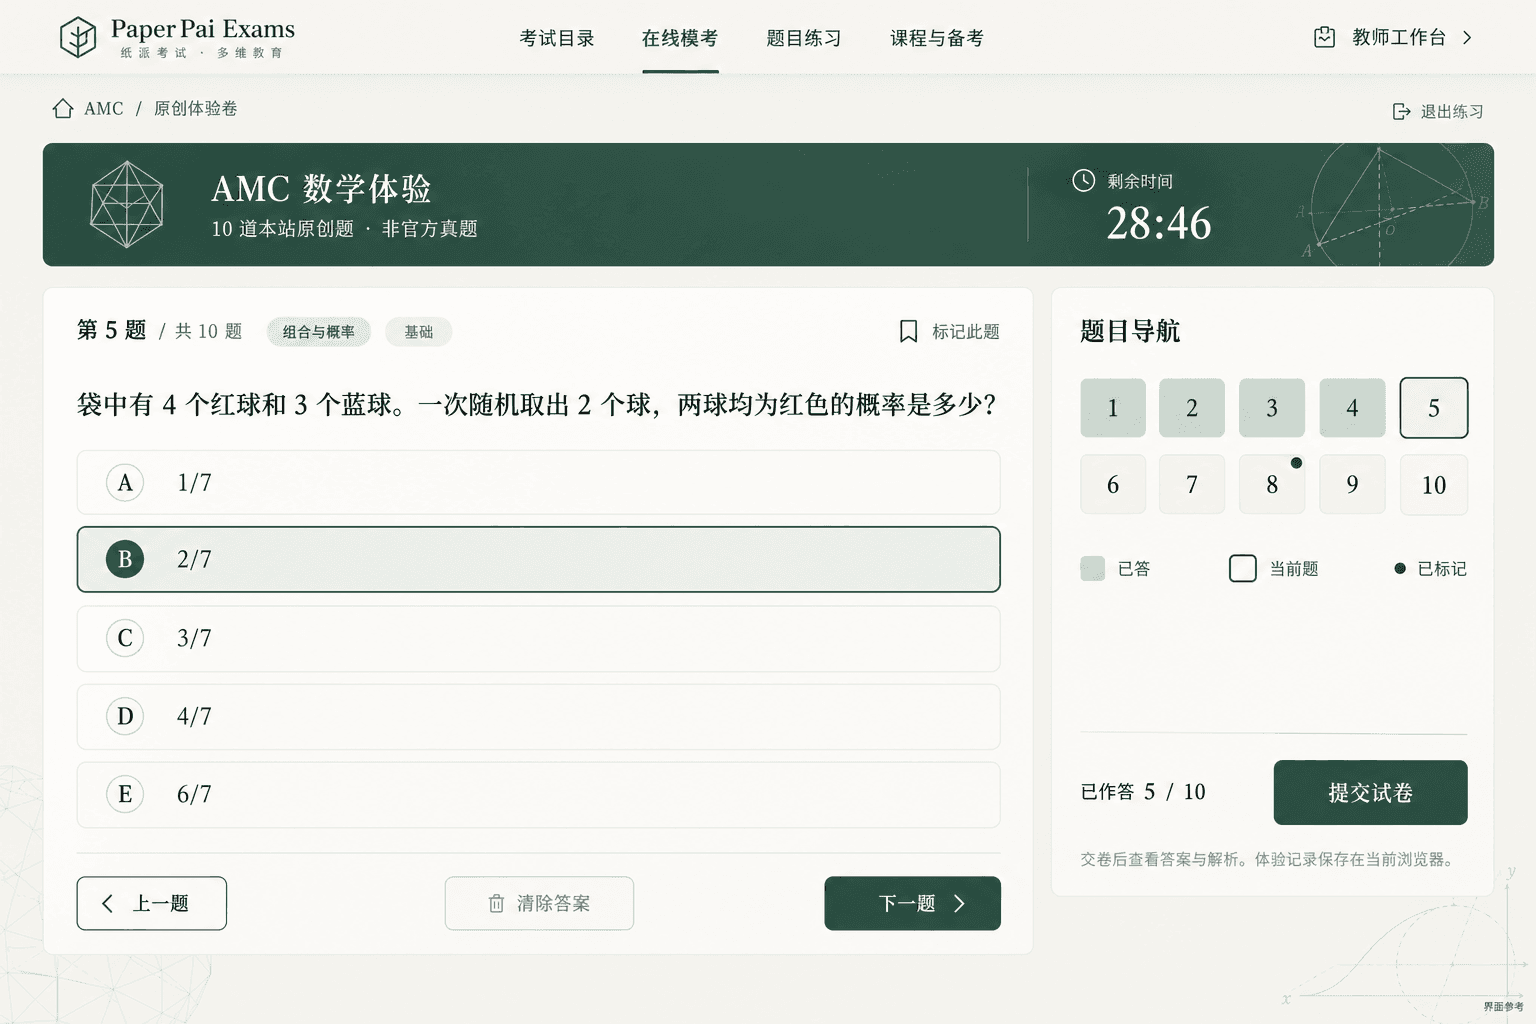
Task: Go to 课程与备考 nav item
Action: click(x=937, y=38)
